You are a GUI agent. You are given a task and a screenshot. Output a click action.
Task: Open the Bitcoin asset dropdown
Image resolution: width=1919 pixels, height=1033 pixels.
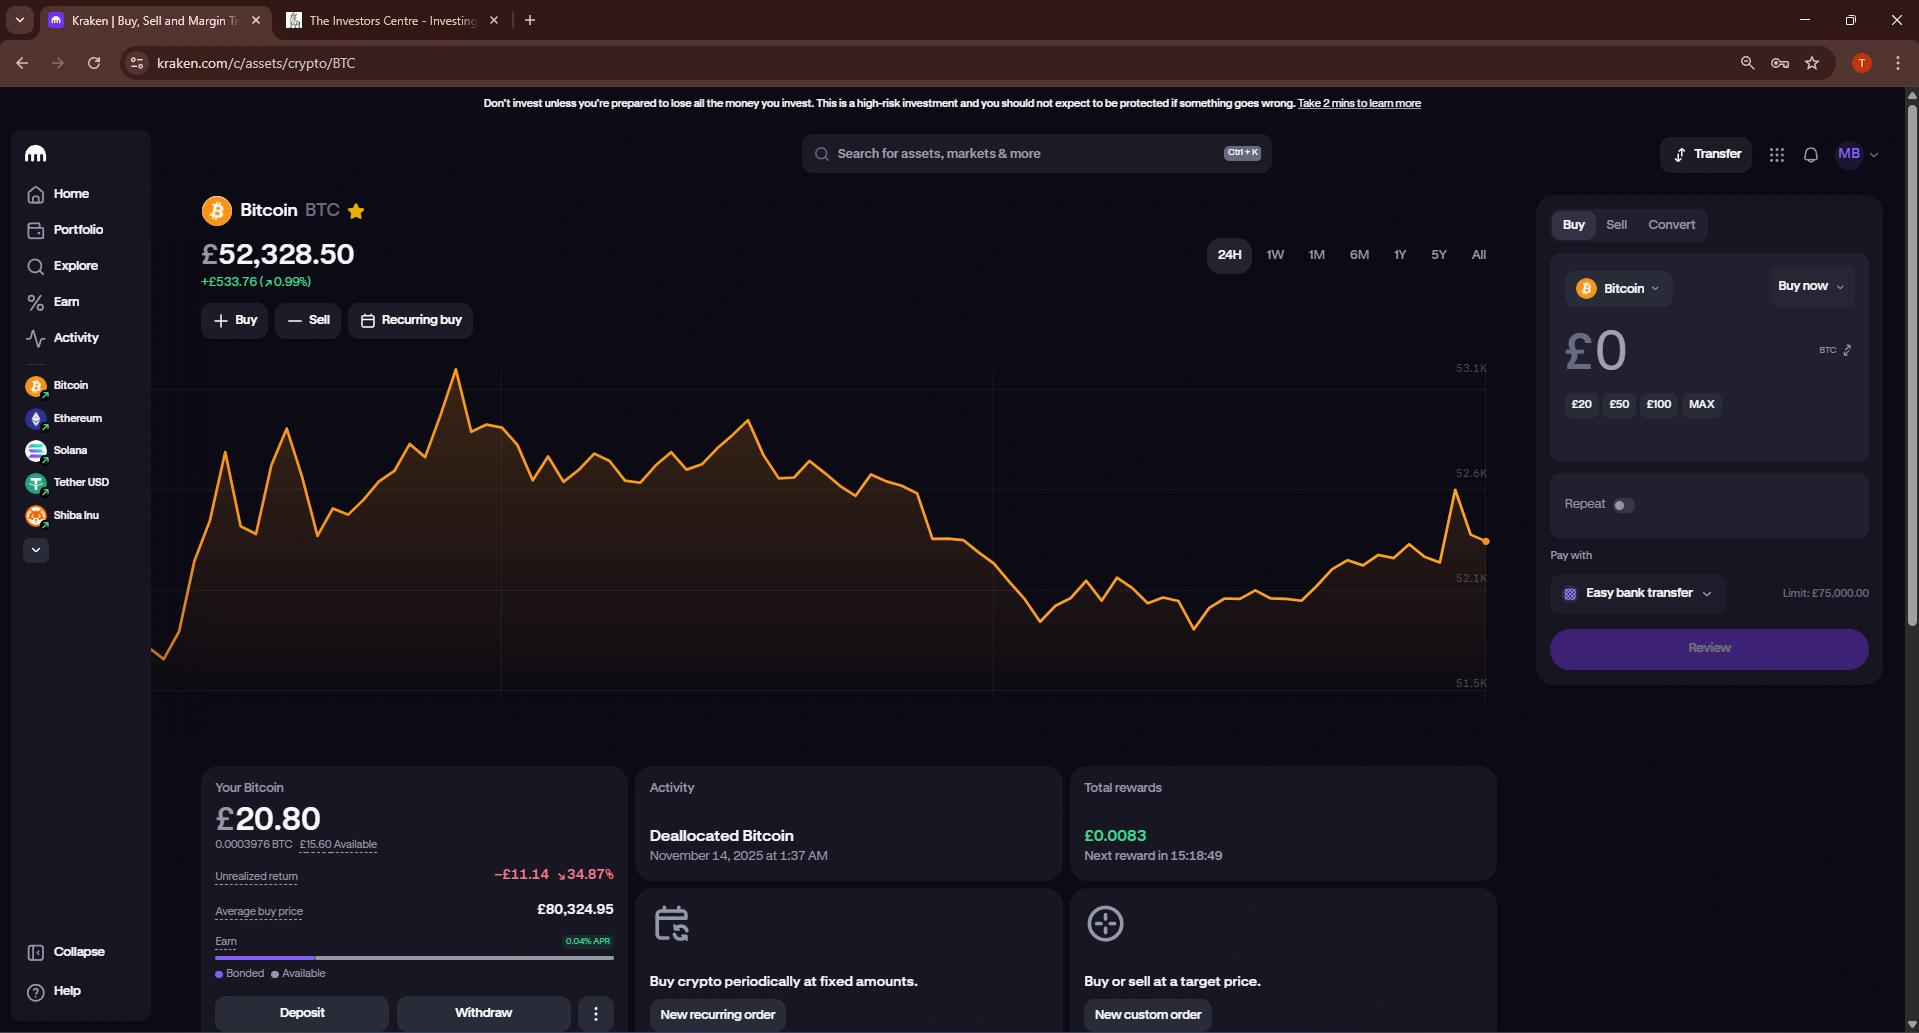[1618, 289]
